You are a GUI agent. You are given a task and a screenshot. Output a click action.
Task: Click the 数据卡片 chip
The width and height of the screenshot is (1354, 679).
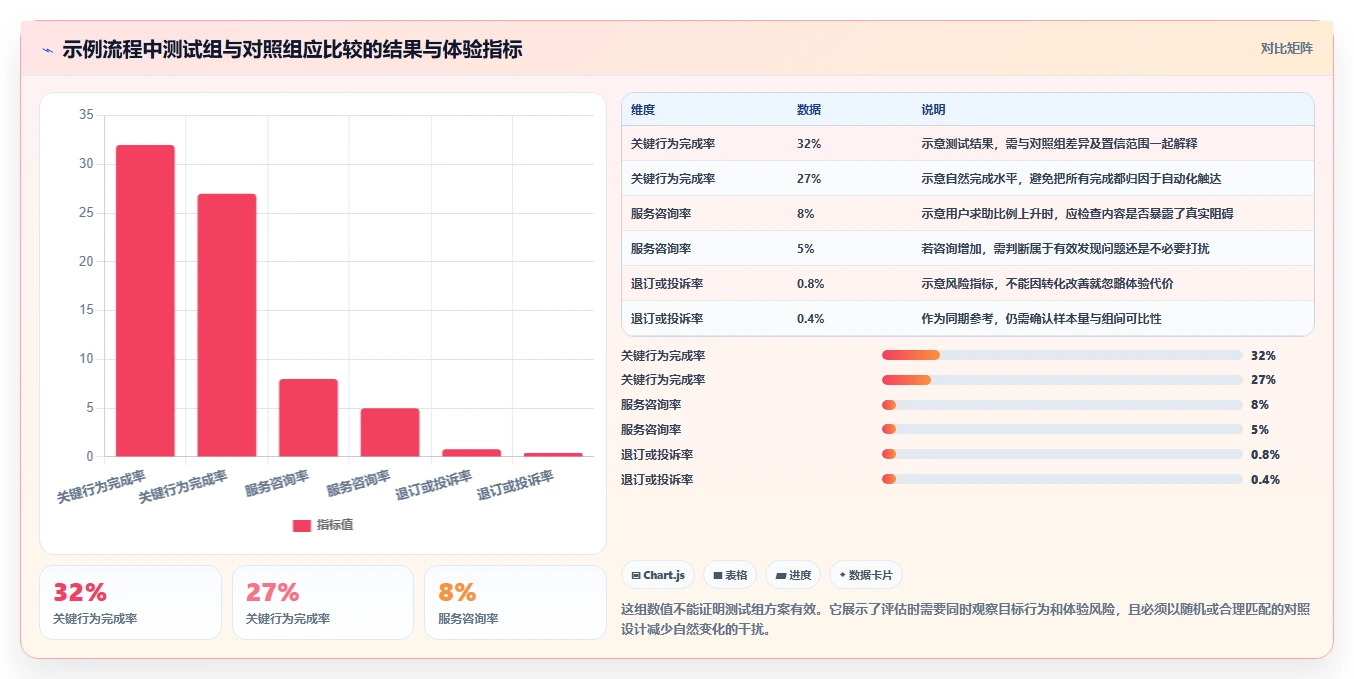pyautogui.click(x=866, y=575)
